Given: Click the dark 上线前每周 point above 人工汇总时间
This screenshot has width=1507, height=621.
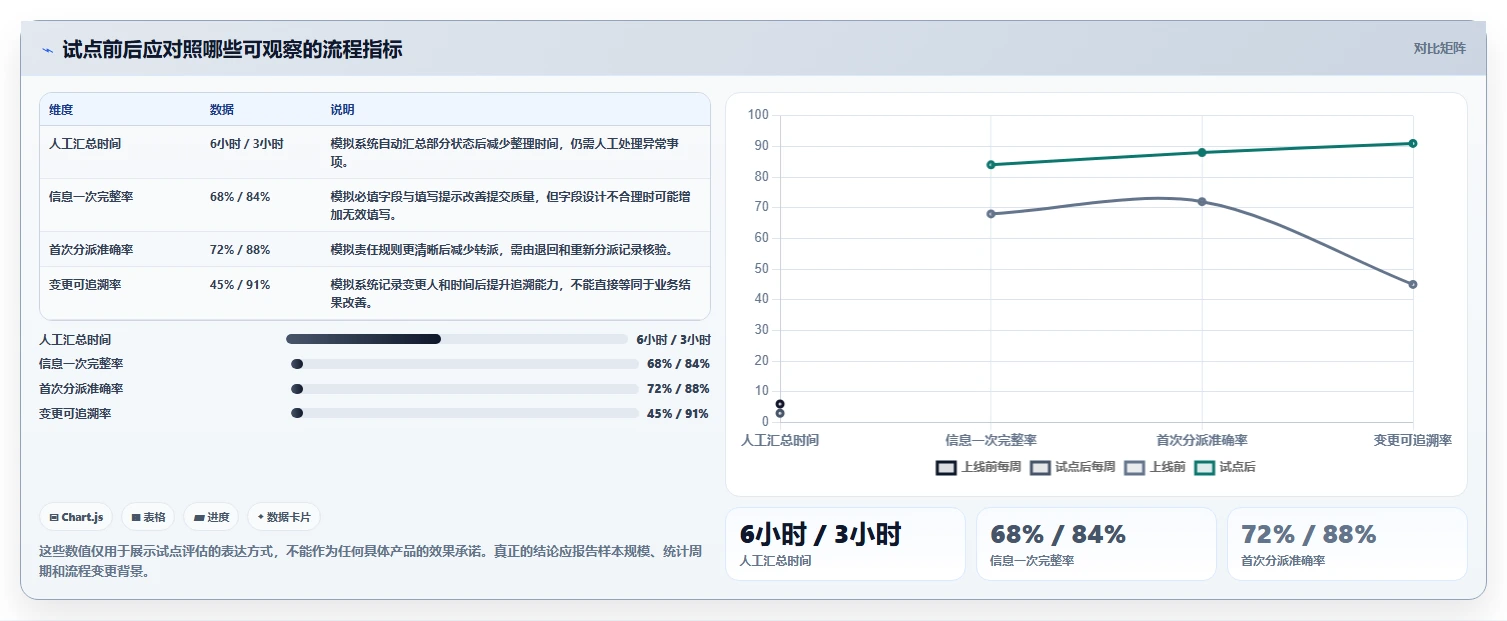Looking at the screenshot, I should tap(780, 404).
